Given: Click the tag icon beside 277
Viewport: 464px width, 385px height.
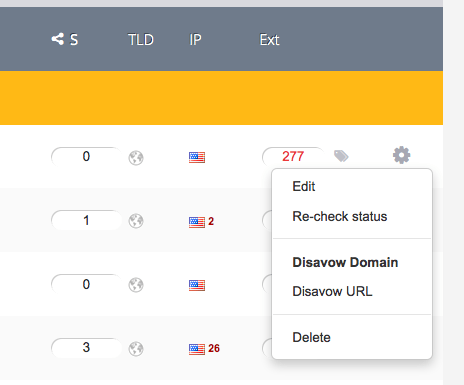Looking at the screenshot, I should (341, 156).
